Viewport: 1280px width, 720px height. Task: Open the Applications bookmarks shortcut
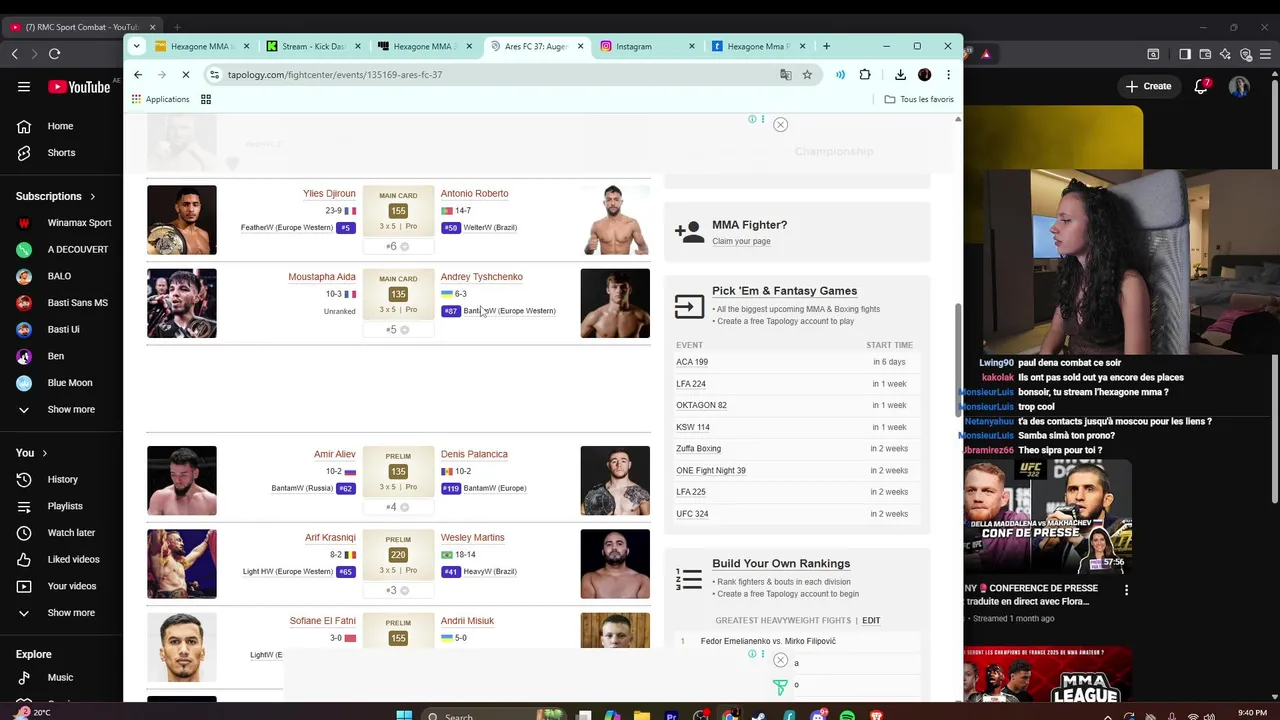tap(160, 99)
